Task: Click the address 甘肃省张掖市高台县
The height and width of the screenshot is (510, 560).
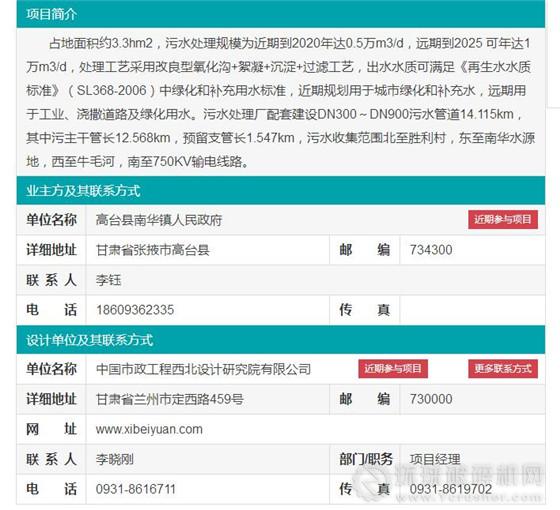Action: pyautogui.click(x=152, y=250)
